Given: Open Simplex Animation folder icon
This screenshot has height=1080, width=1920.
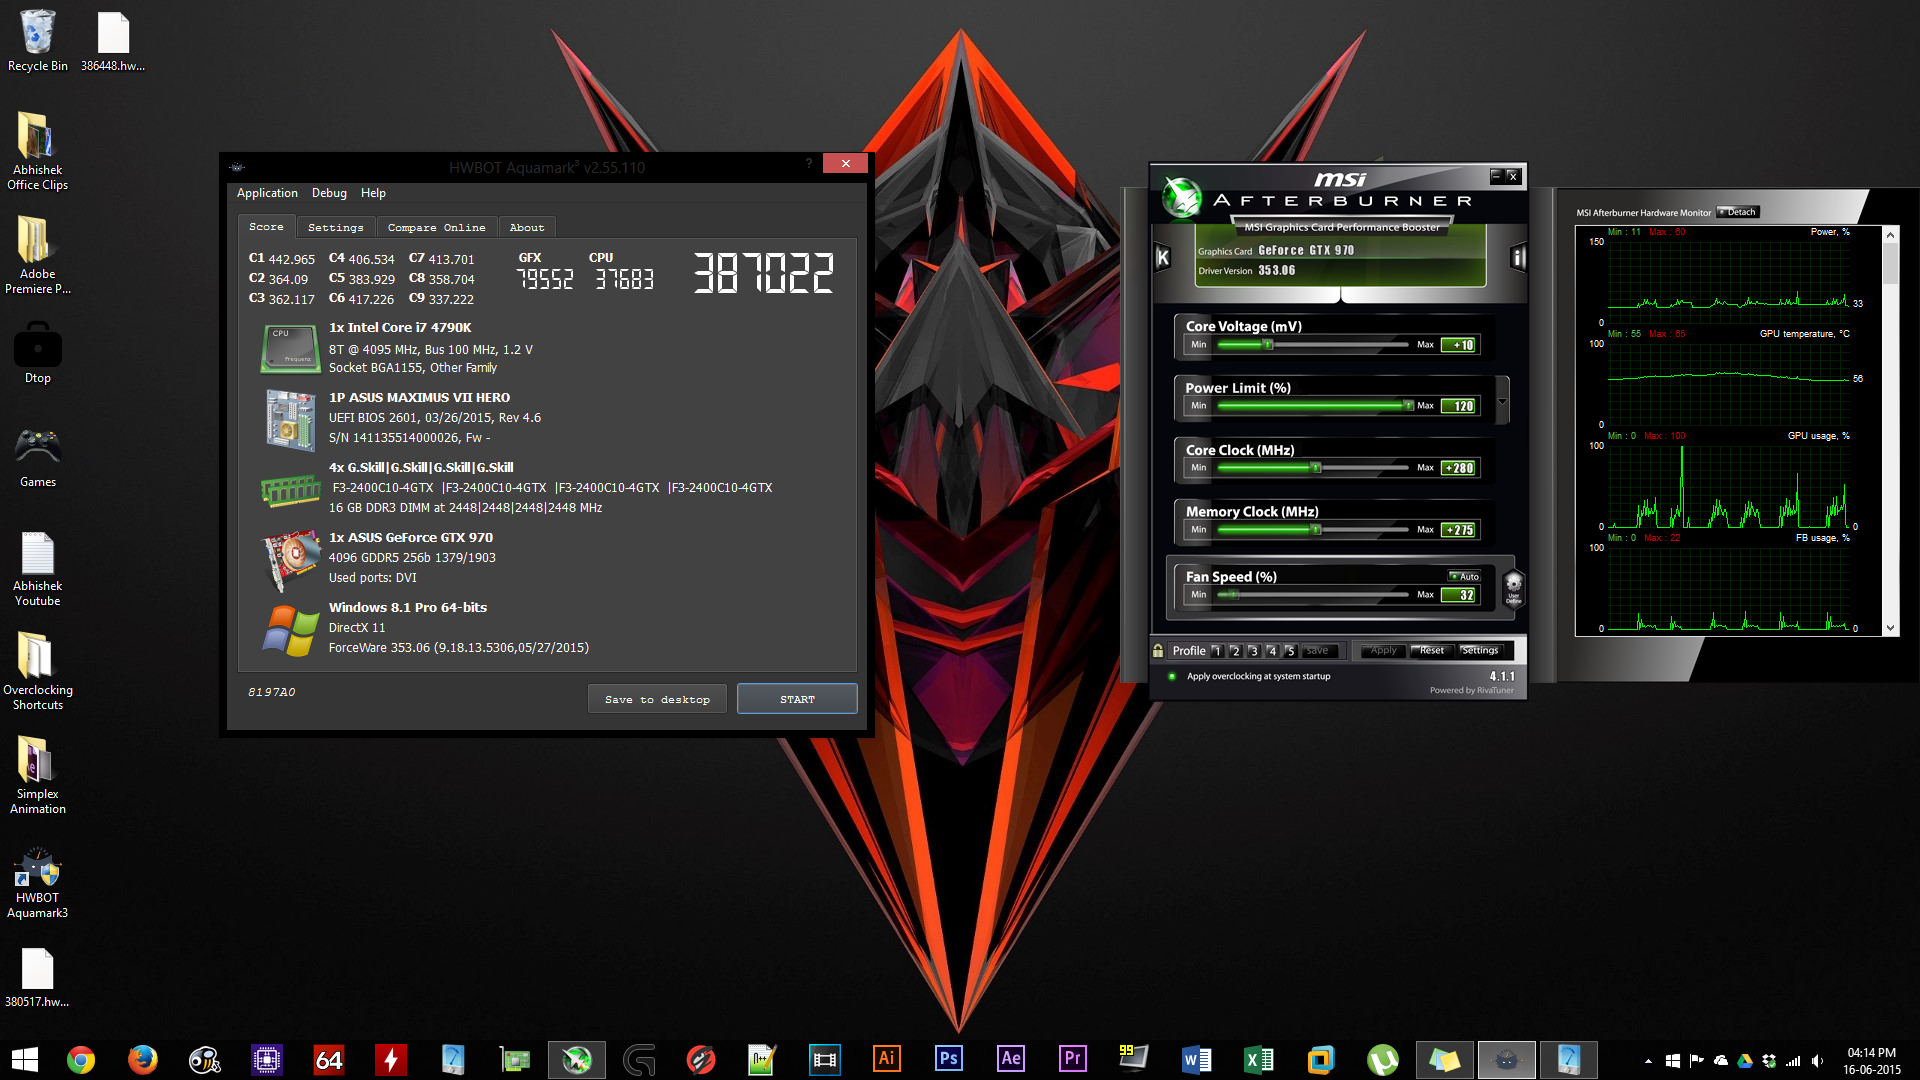Looking at the screenshot, I should tap(38, 775).
